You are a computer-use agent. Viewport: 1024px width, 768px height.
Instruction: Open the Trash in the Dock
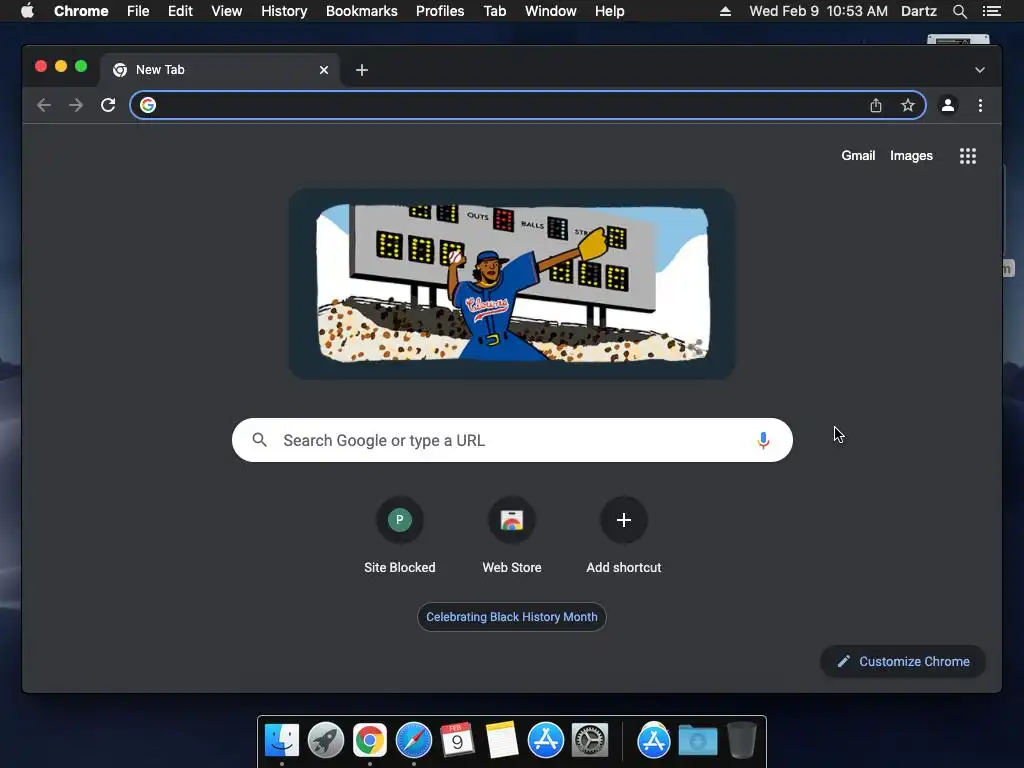pyautogui.click(x=741, y=741)
